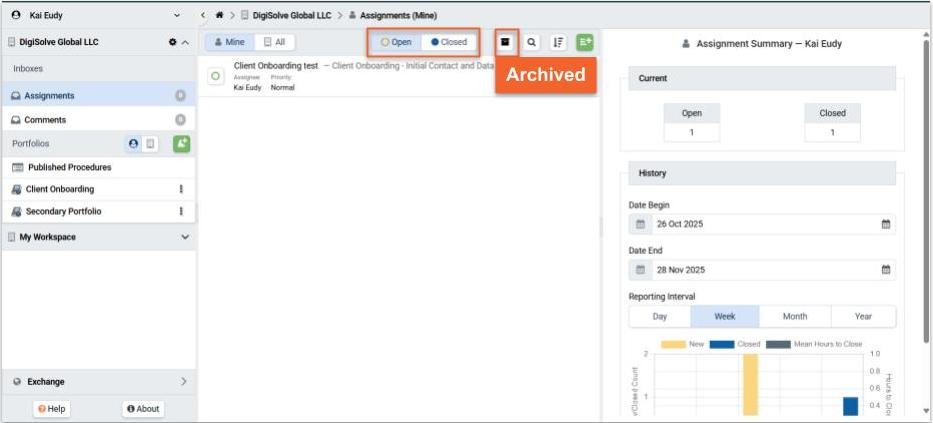This screenshot has width=933, height=423.
Task: Click the green add assignment icon
Action: (585, 42)
